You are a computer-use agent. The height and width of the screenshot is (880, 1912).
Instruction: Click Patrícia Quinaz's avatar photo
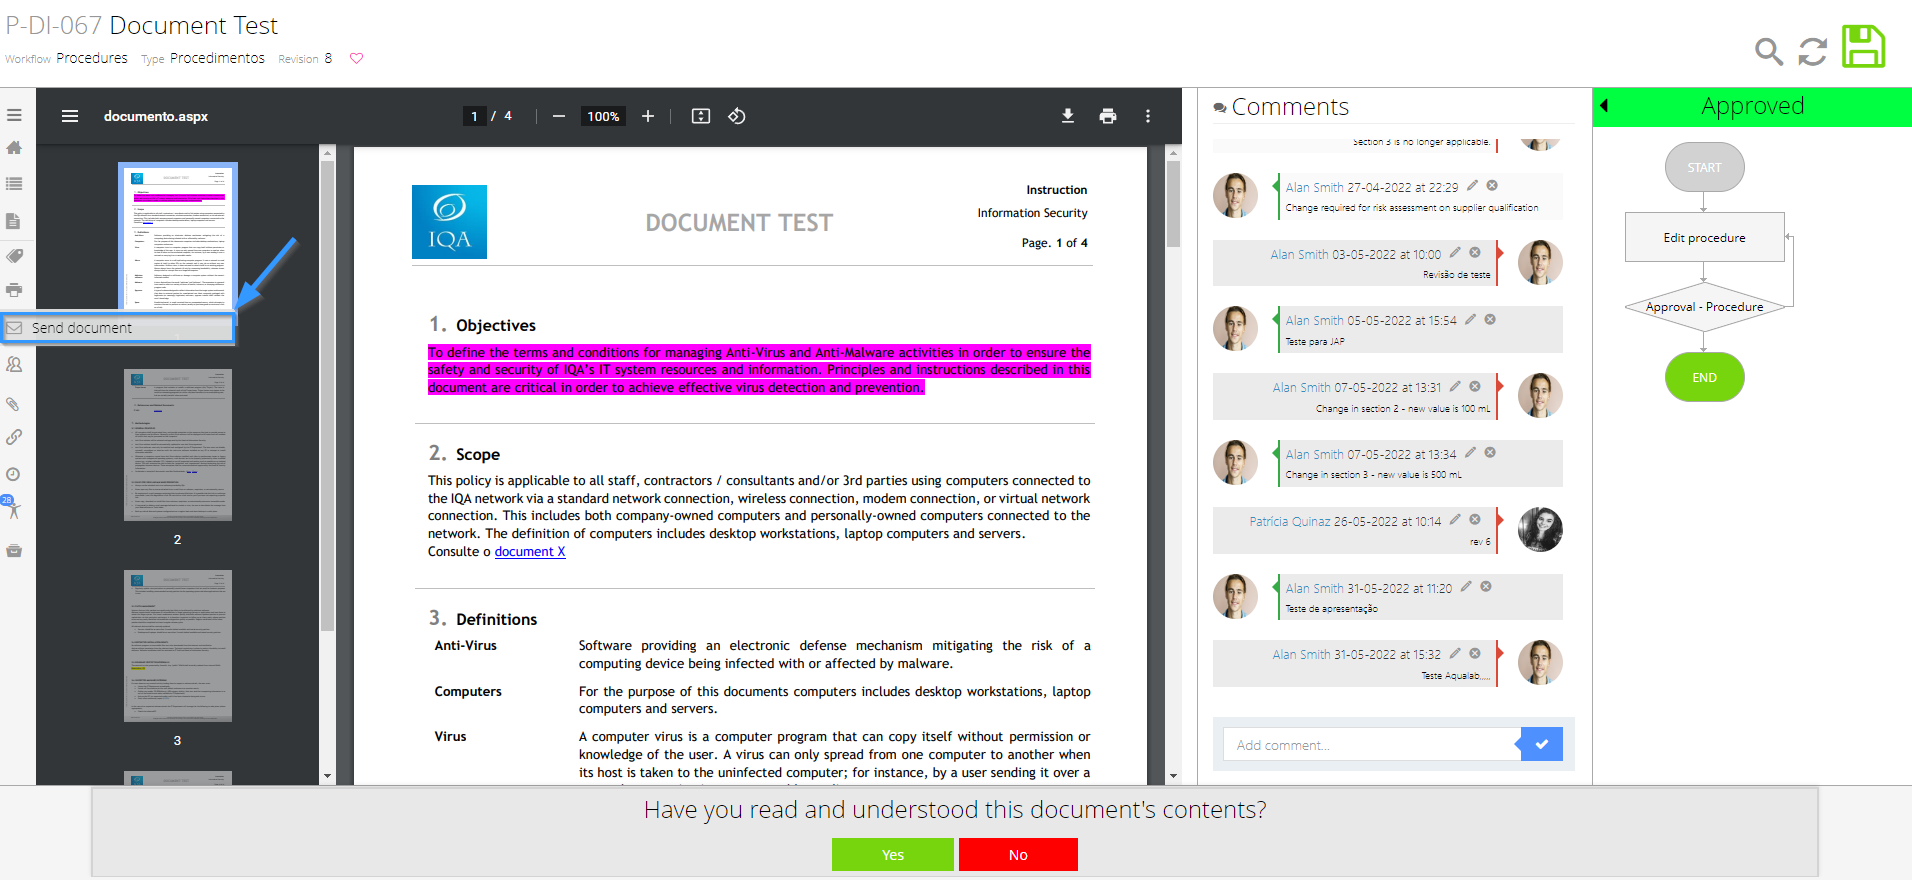(1540, 530)
